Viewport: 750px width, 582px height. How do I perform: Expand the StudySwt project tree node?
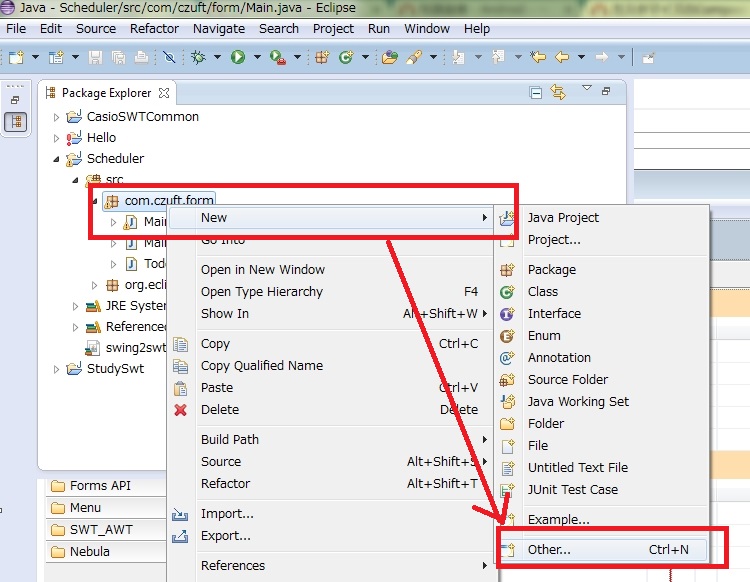pyautogui.click(x=57, y=369)
